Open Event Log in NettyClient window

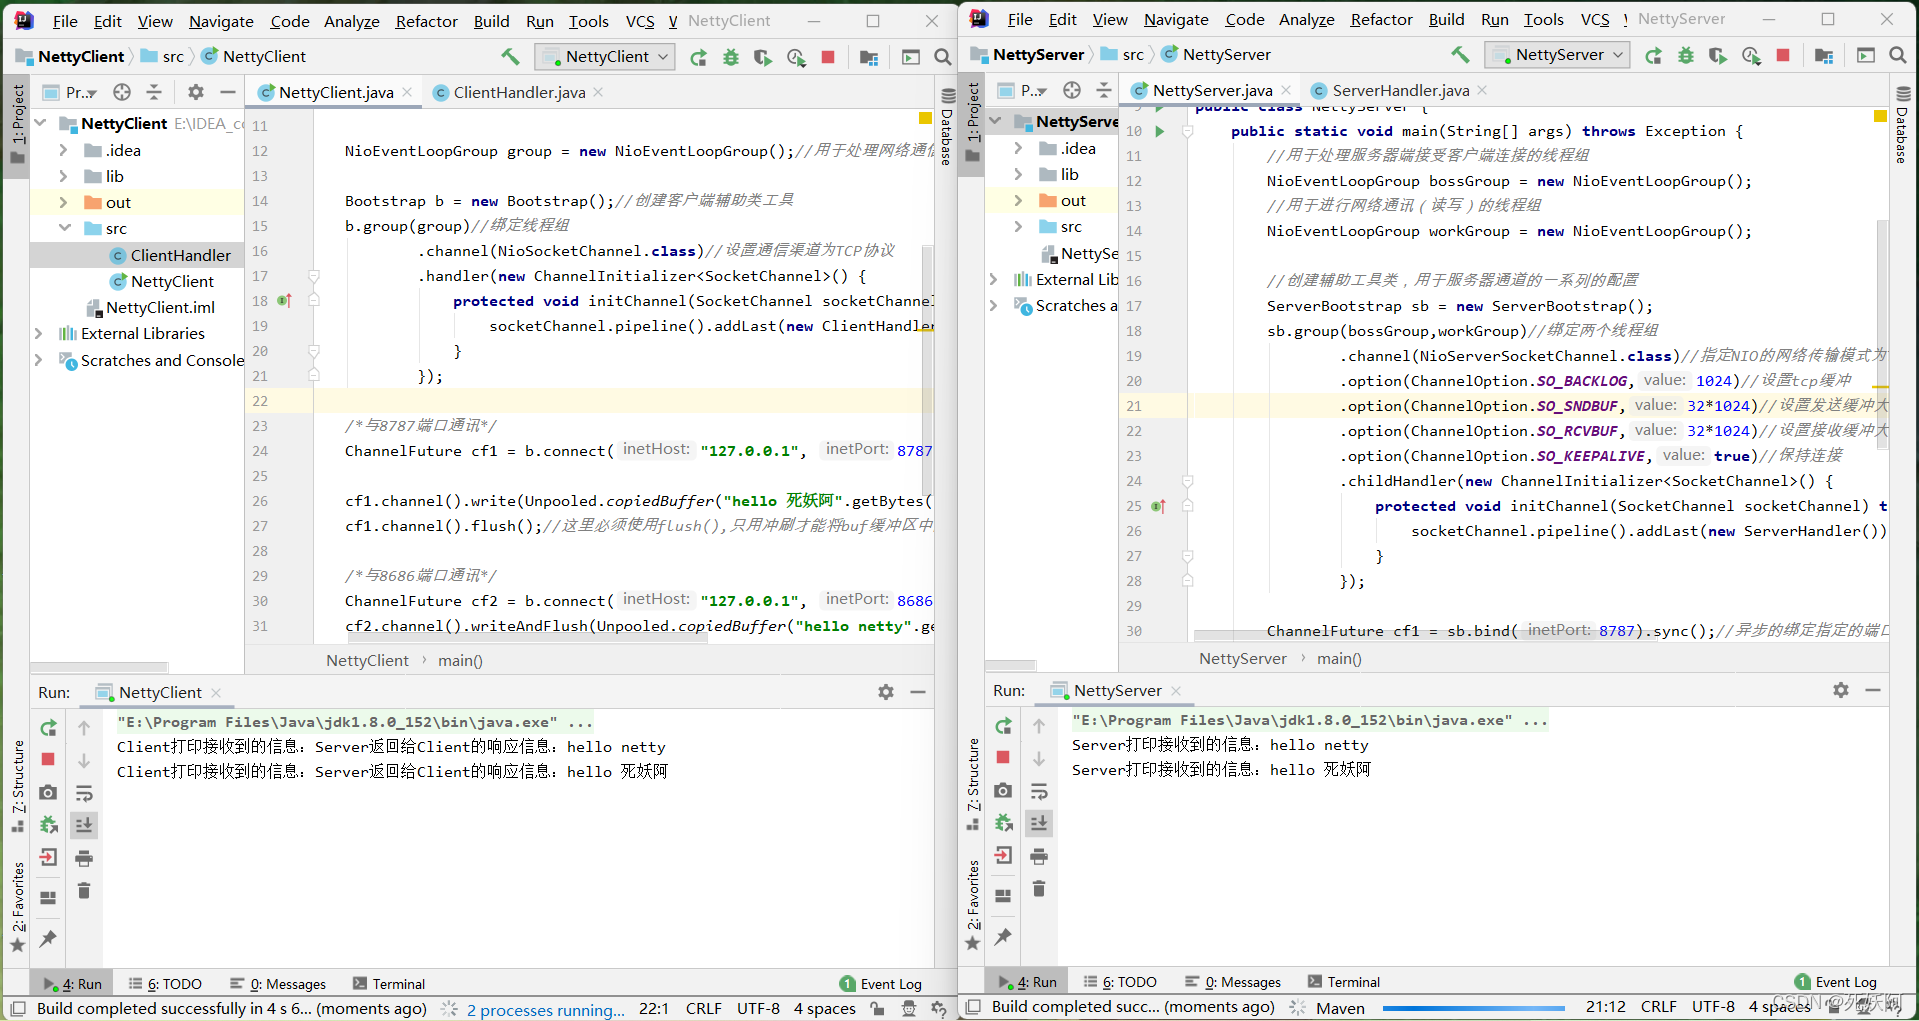click(881, 984)
